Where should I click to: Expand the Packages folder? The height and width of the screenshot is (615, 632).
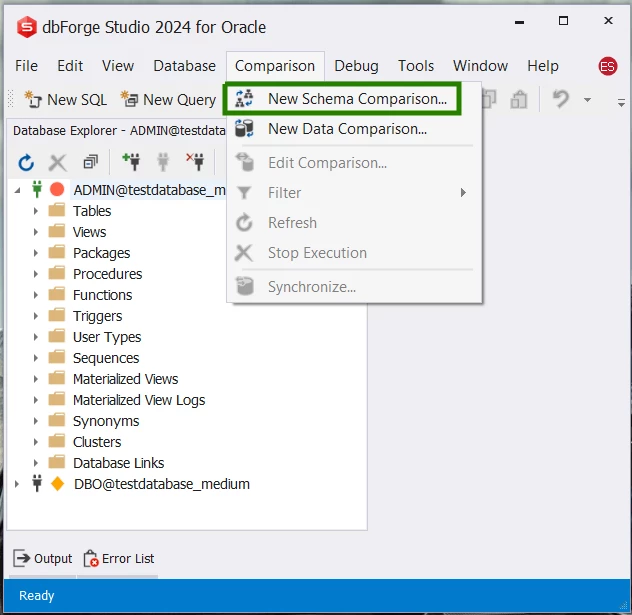35,253
